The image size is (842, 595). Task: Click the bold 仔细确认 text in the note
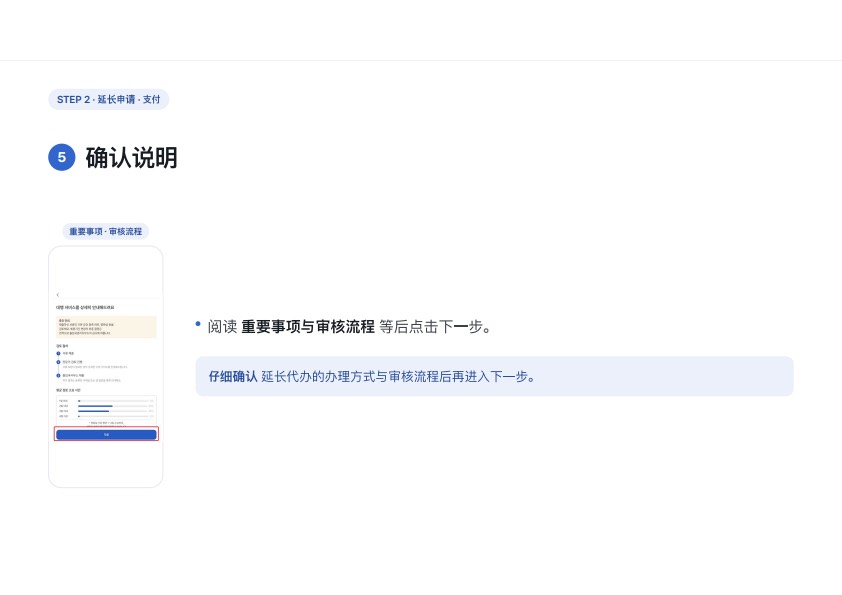[233, 376]
